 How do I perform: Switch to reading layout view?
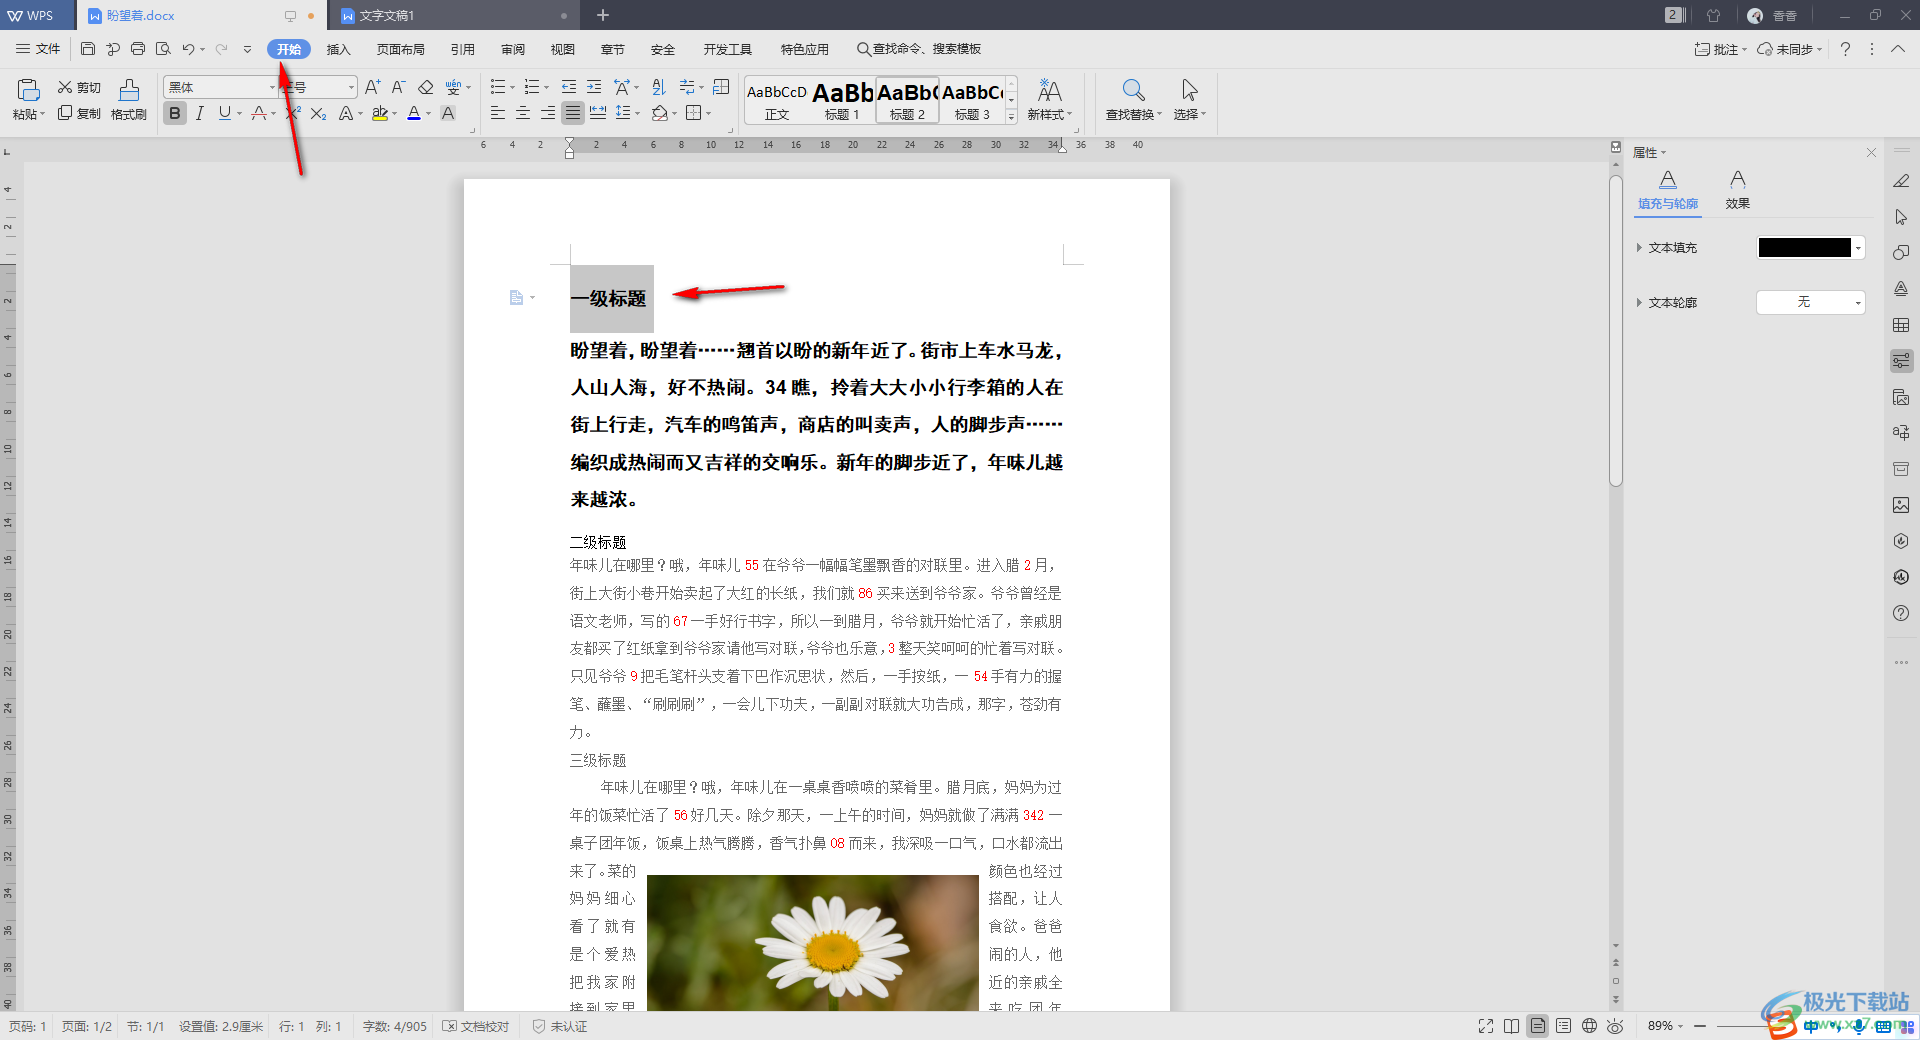point(1512,1026)
